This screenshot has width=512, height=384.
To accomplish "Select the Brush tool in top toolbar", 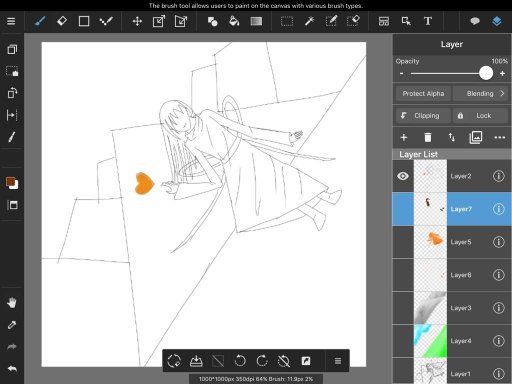I will [40, 22].
